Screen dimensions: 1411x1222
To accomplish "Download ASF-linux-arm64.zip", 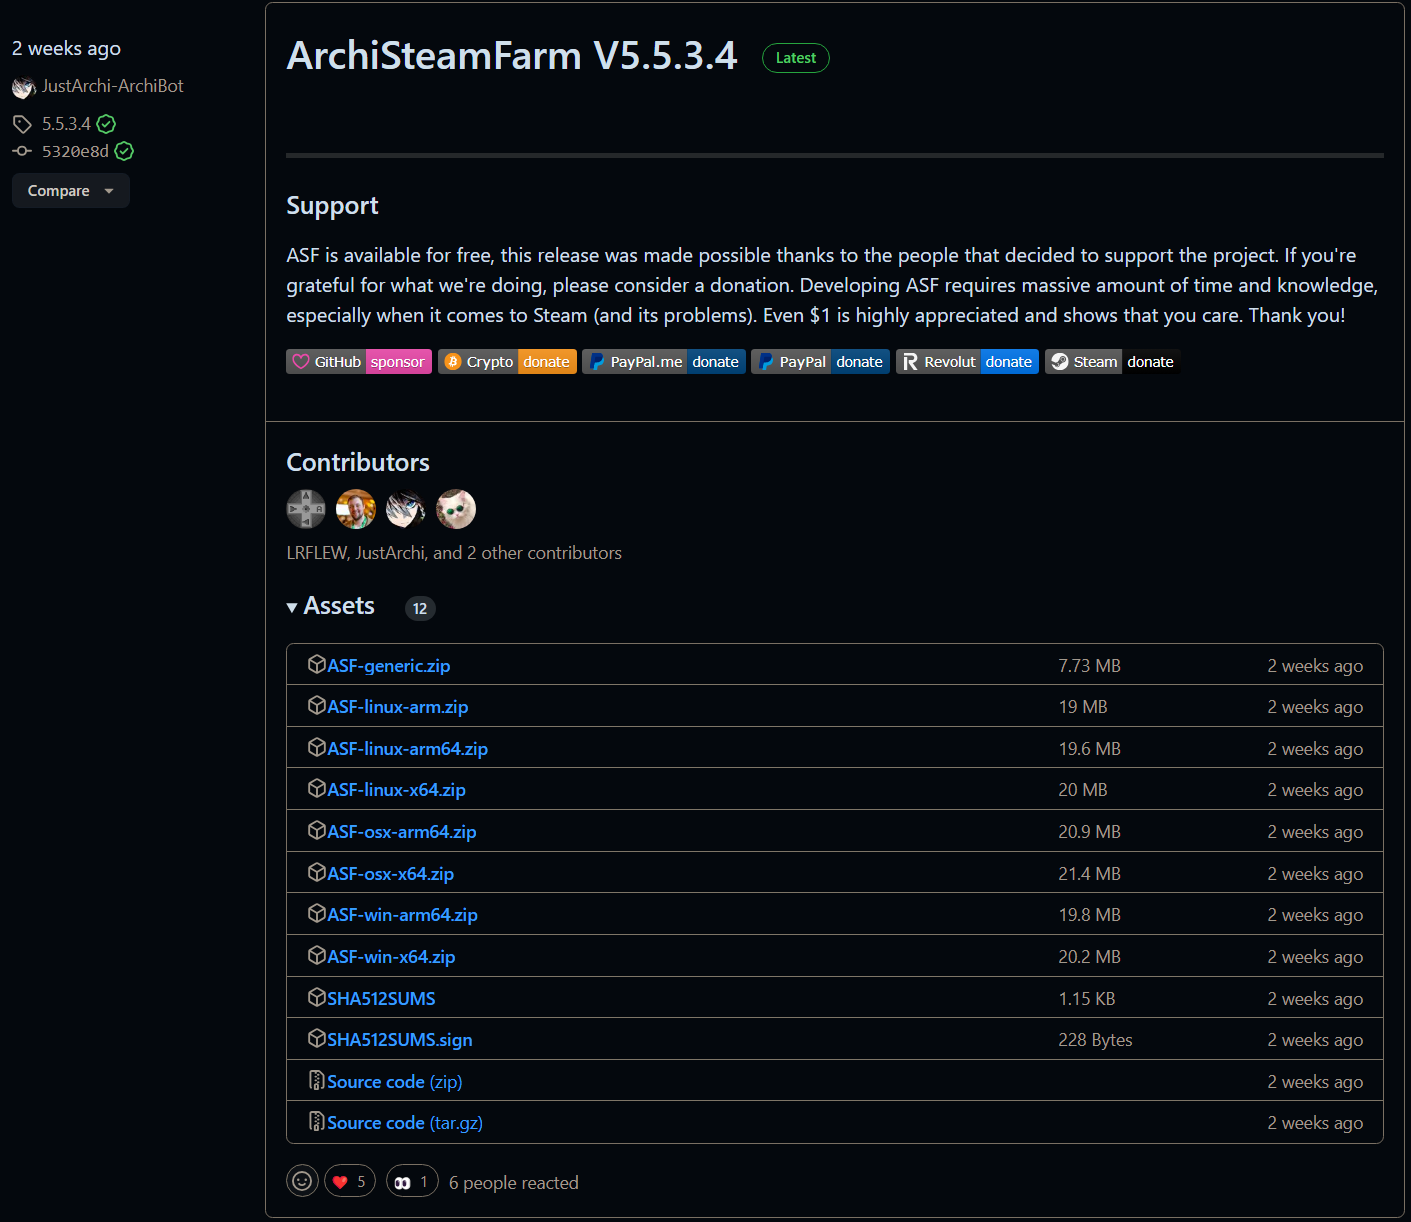I will [408, 749].
